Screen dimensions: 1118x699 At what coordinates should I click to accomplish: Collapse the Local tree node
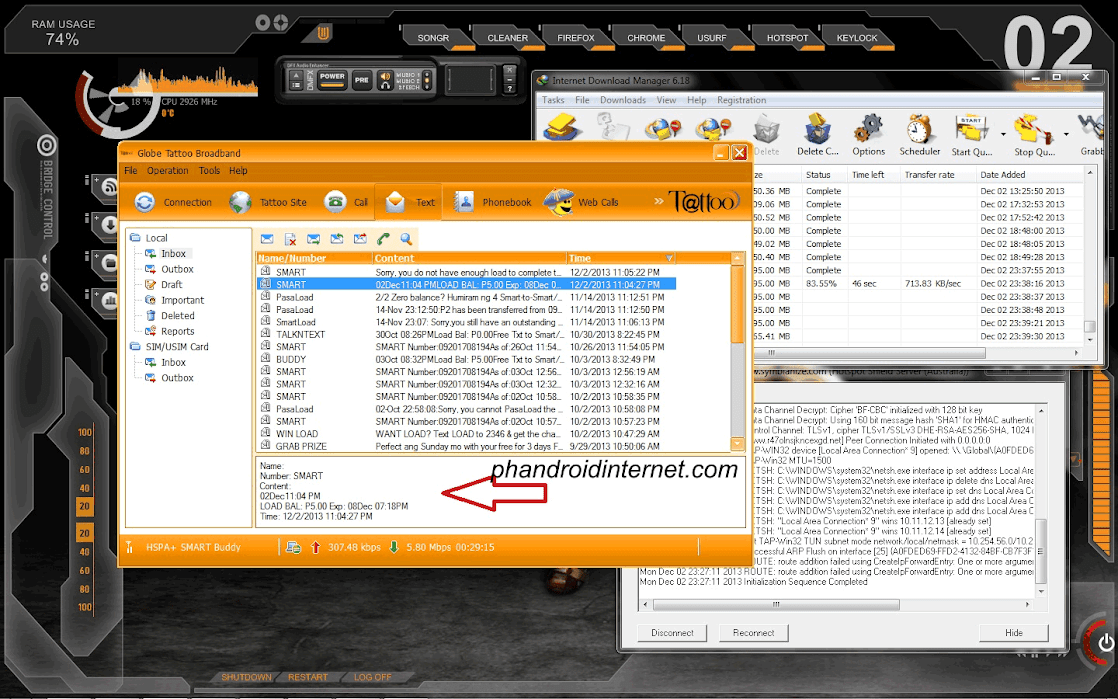[135, 238]
